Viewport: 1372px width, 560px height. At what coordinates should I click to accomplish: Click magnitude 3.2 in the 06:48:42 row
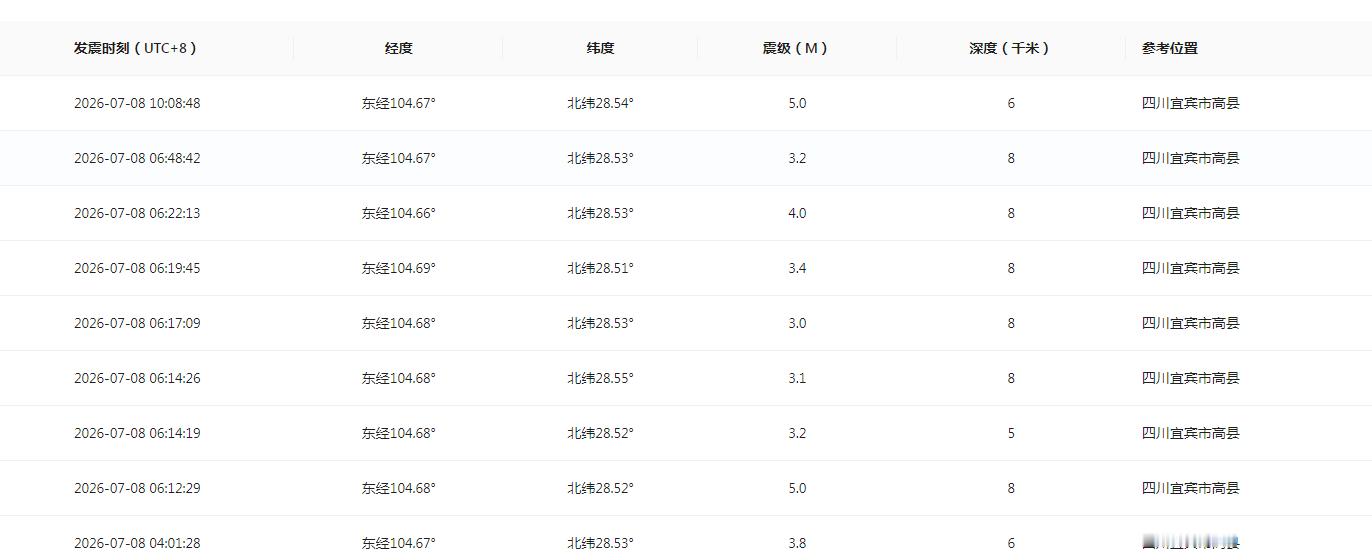click(797, 158)
